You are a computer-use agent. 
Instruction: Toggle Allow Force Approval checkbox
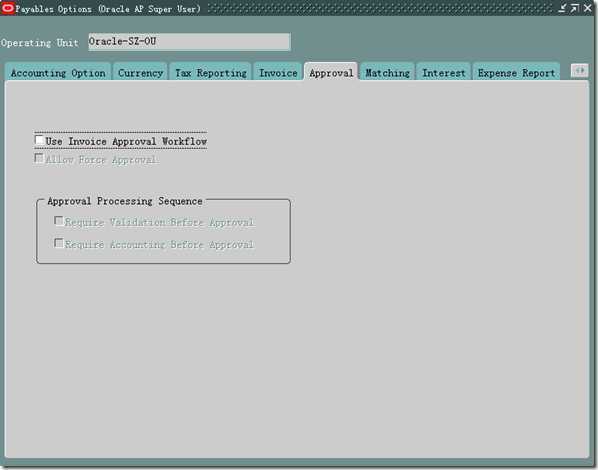point(39,158)
